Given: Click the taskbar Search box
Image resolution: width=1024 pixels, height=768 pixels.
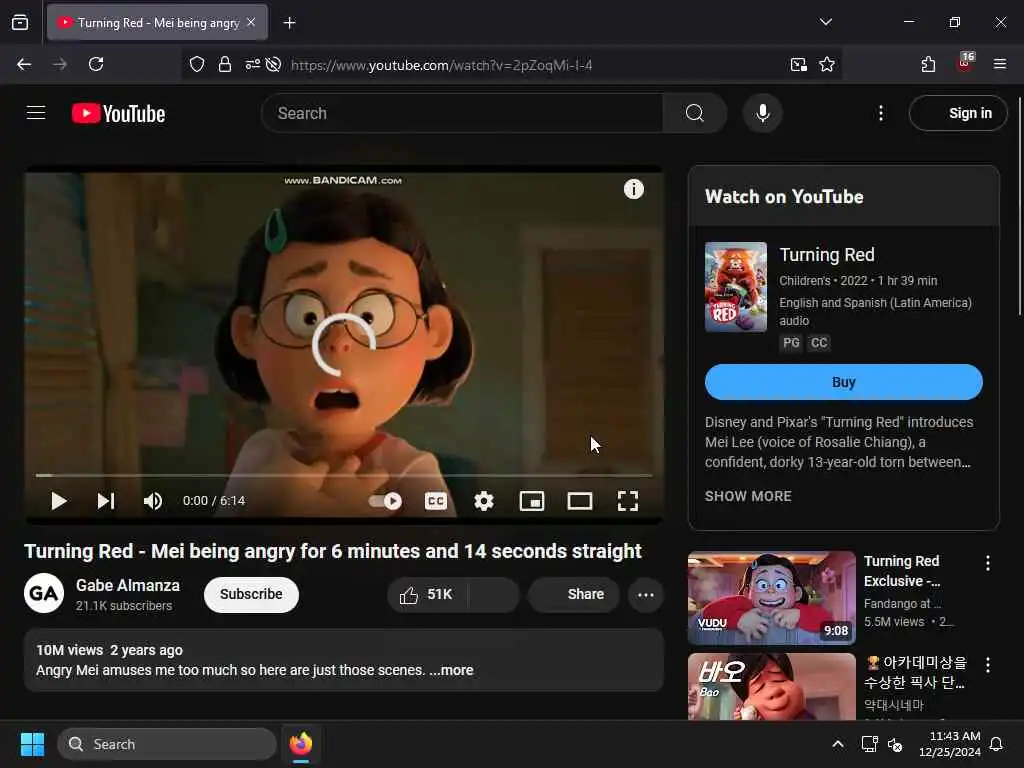Looking at the screenshot, I should click(167, 744).
